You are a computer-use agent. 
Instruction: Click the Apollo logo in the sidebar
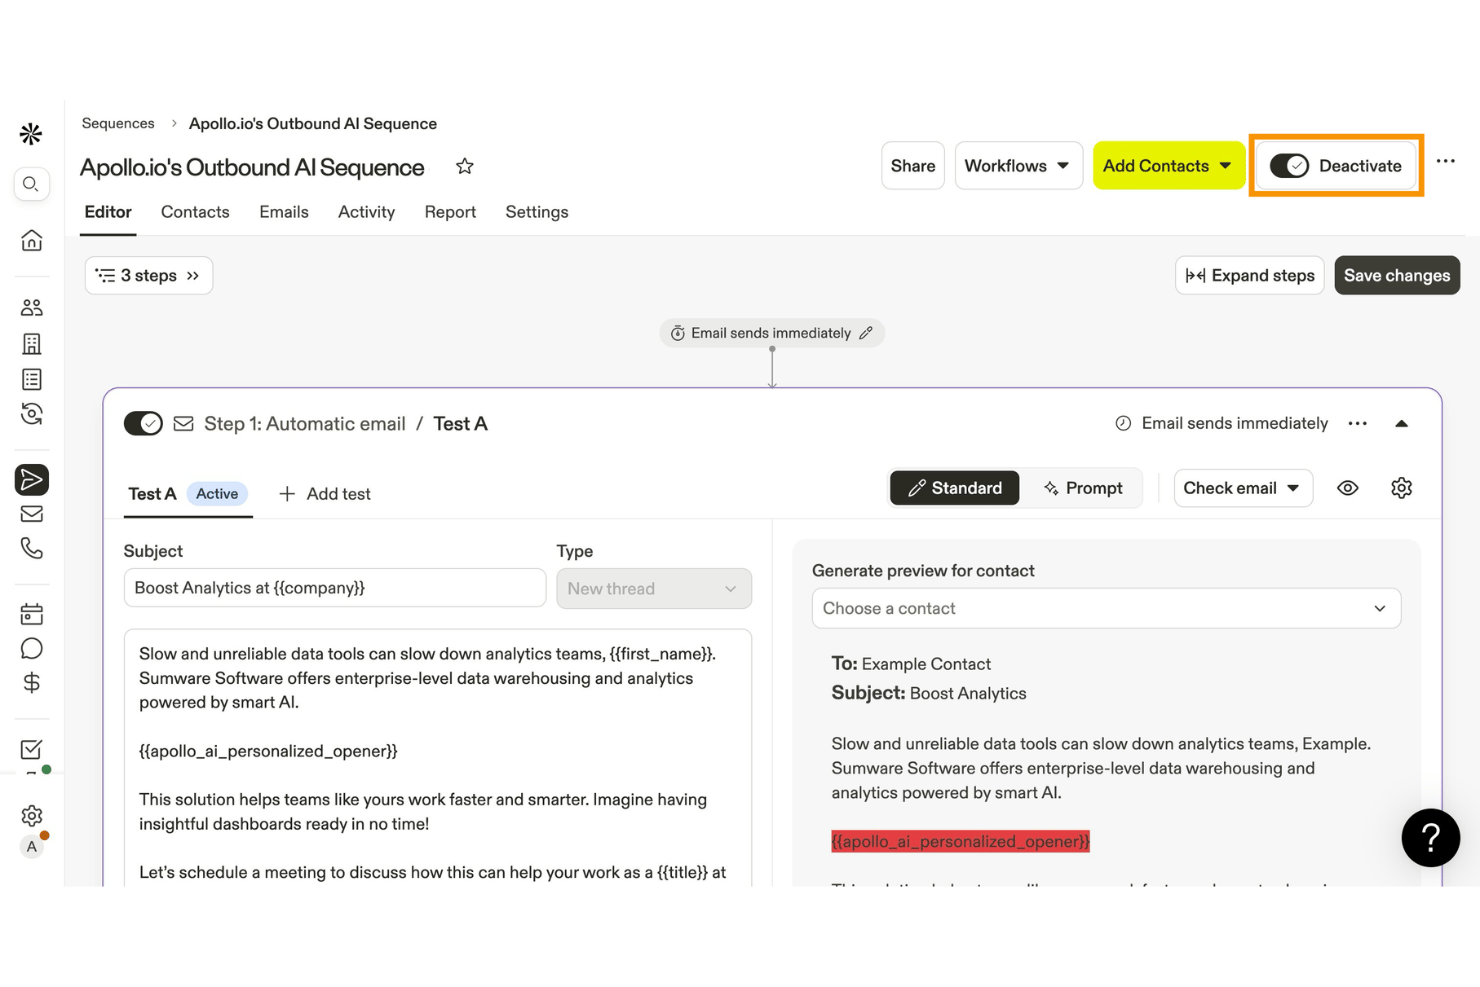click(31, 134)
